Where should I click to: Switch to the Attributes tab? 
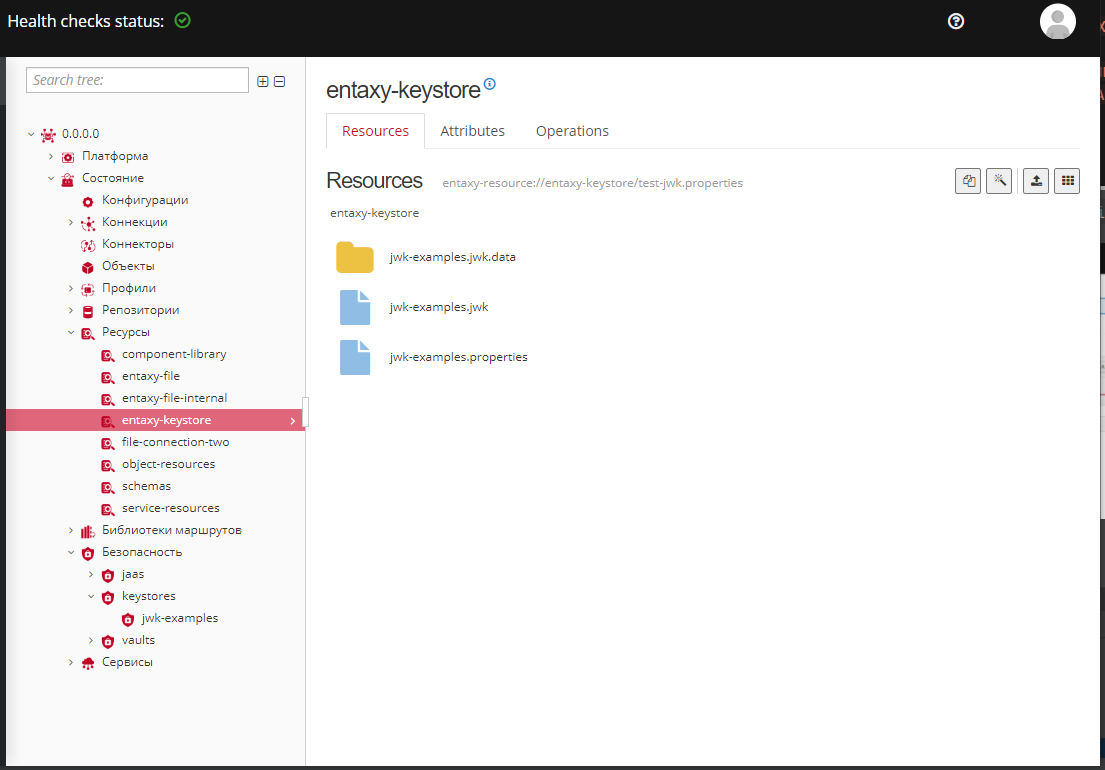click(x=472, y=131)
